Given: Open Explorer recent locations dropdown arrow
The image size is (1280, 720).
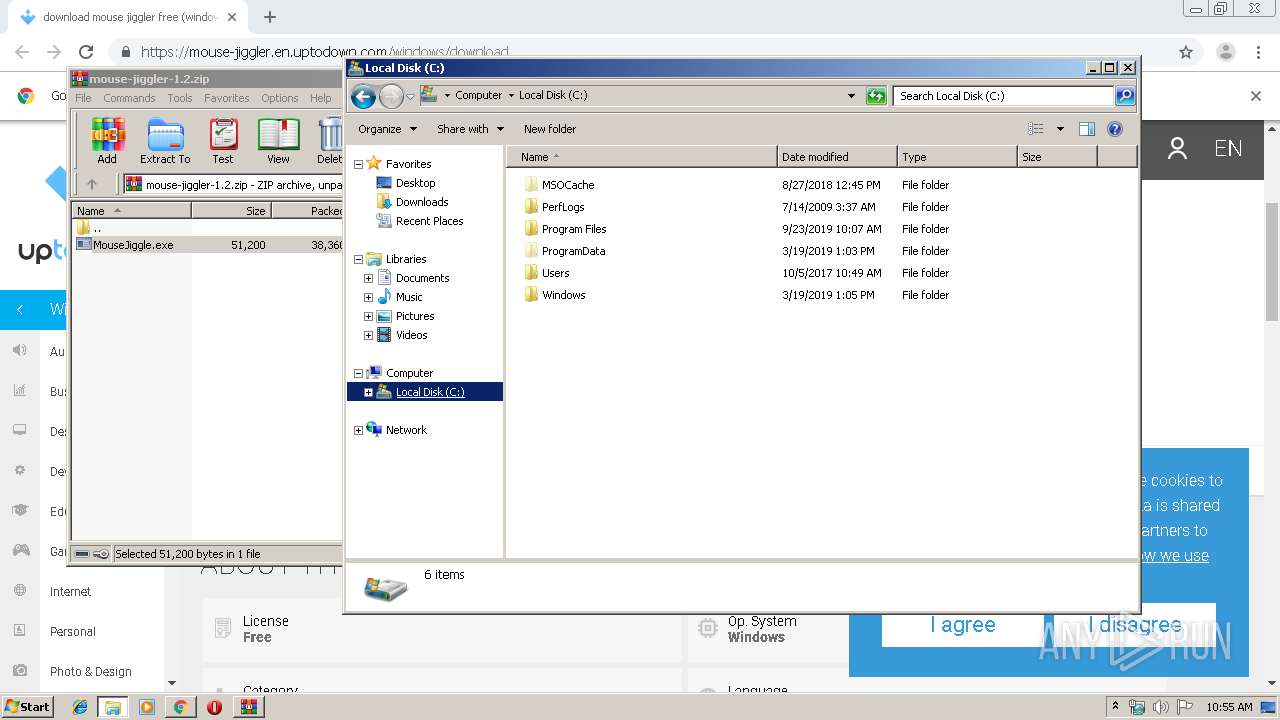Looking at the screenshot, I should (410, 97).
